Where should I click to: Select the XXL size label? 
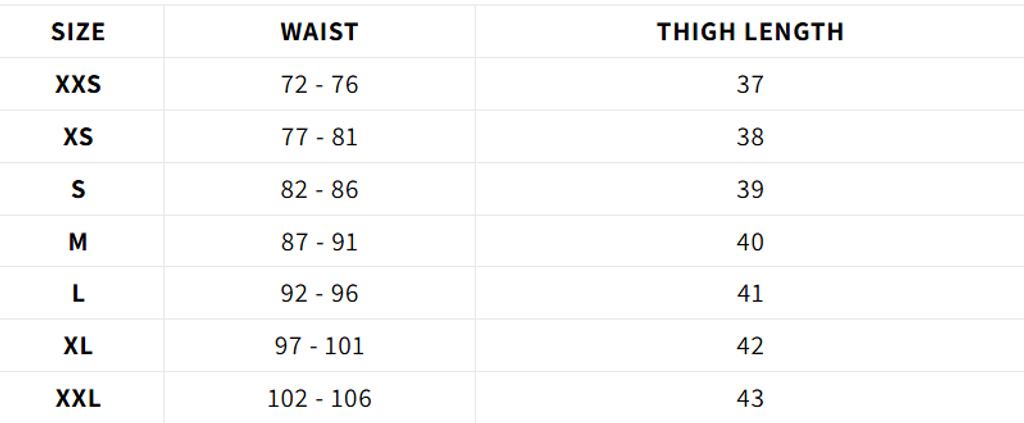[78, 399]
